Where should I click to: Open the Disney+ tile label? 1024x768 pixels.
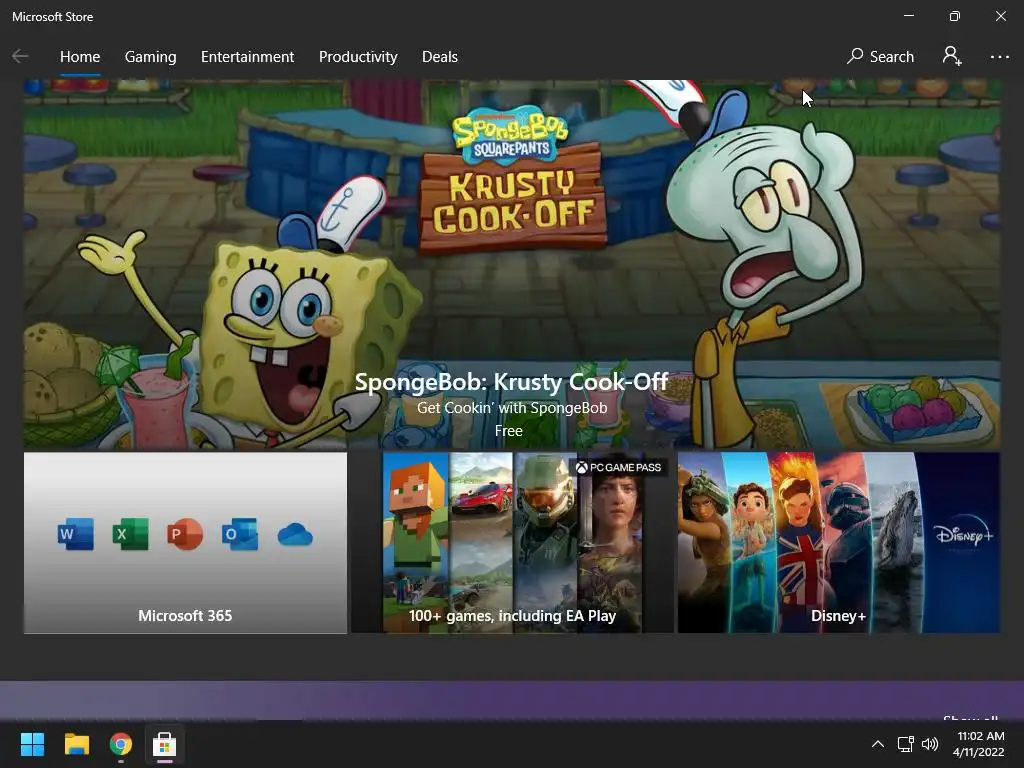839,616
